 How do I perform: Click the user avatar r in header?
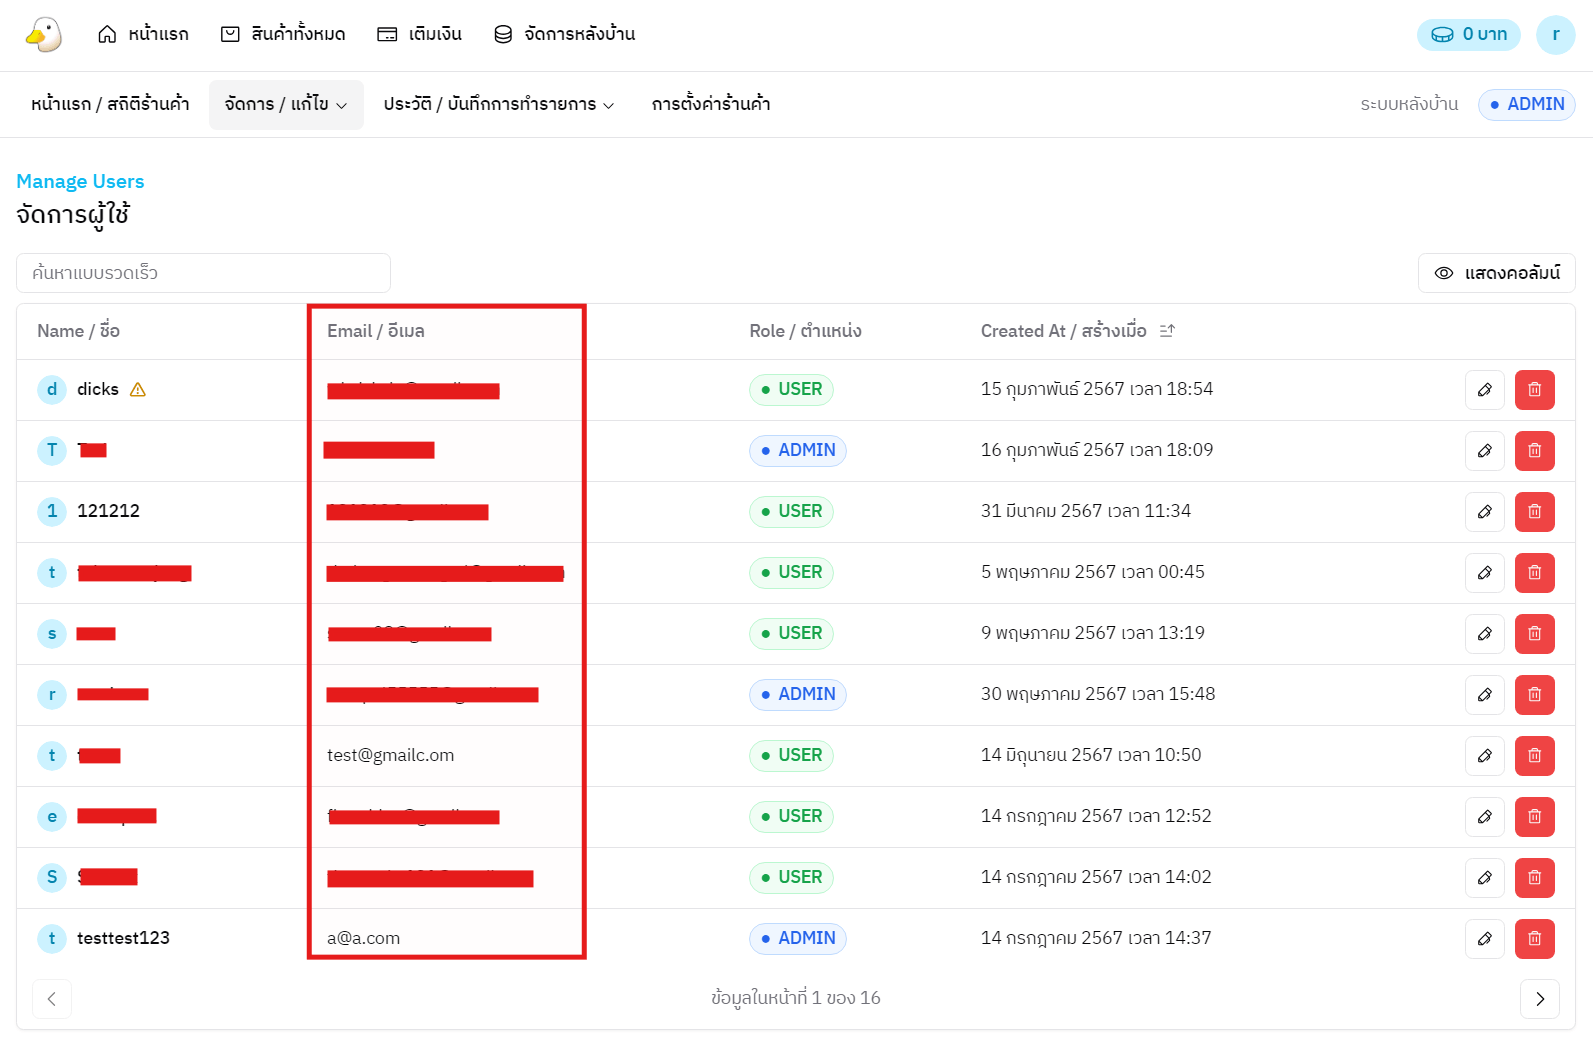tap(1555, 35)
